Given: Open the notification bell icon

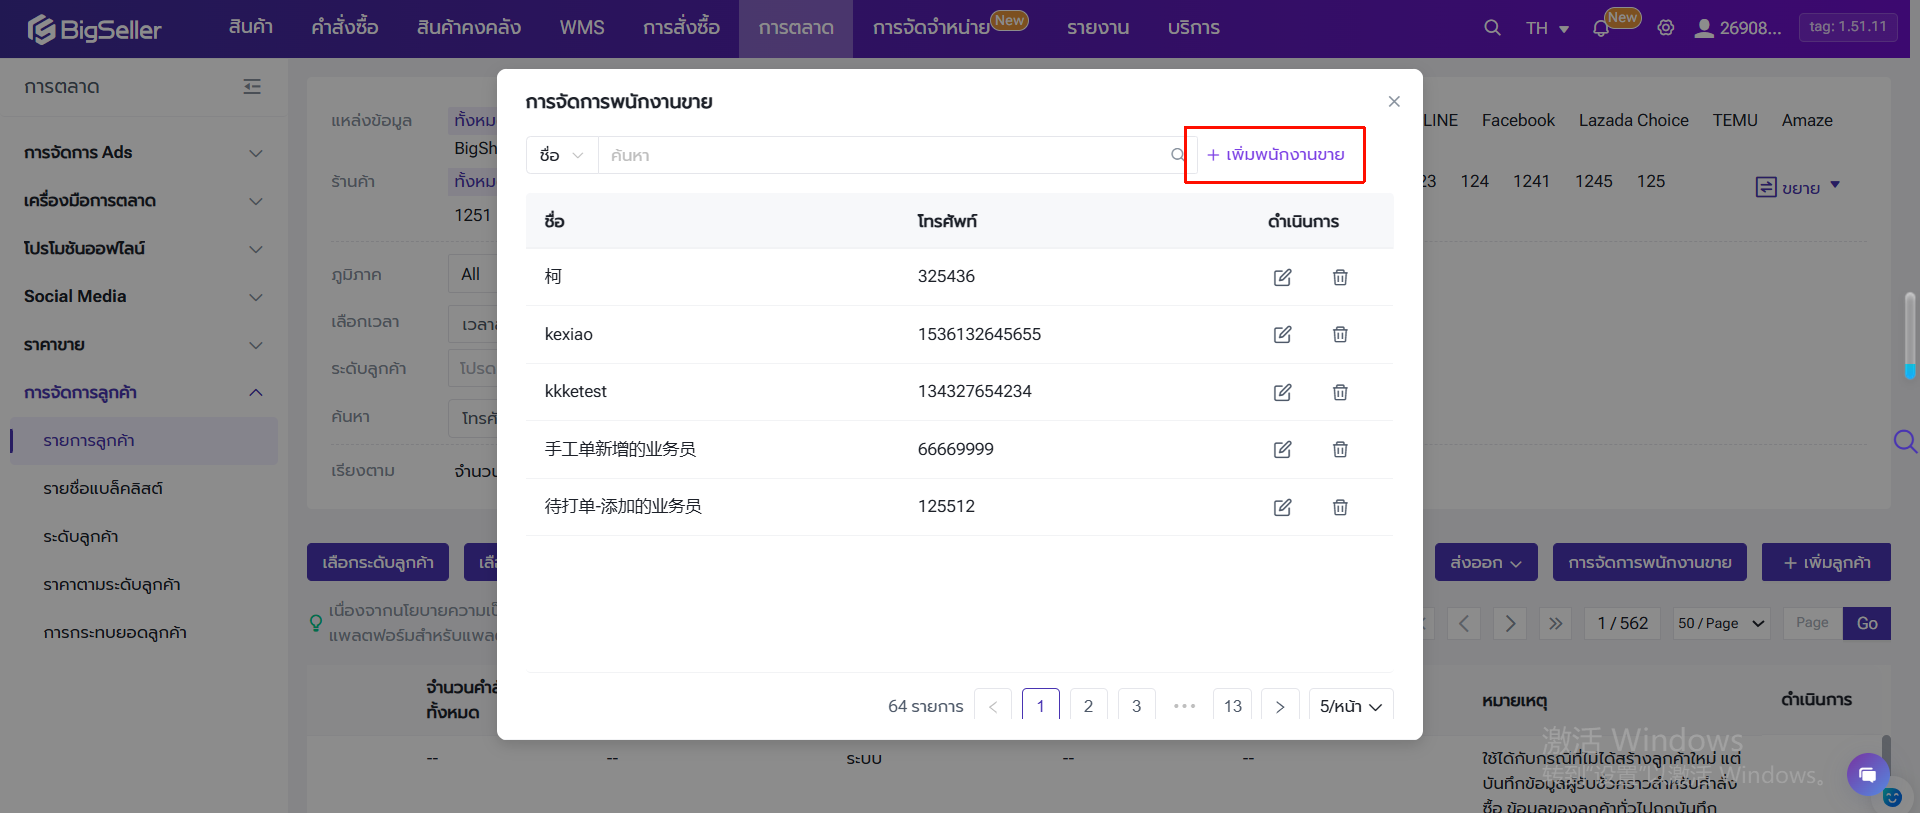Looking at the screenshot, I should coord(1601,28).
